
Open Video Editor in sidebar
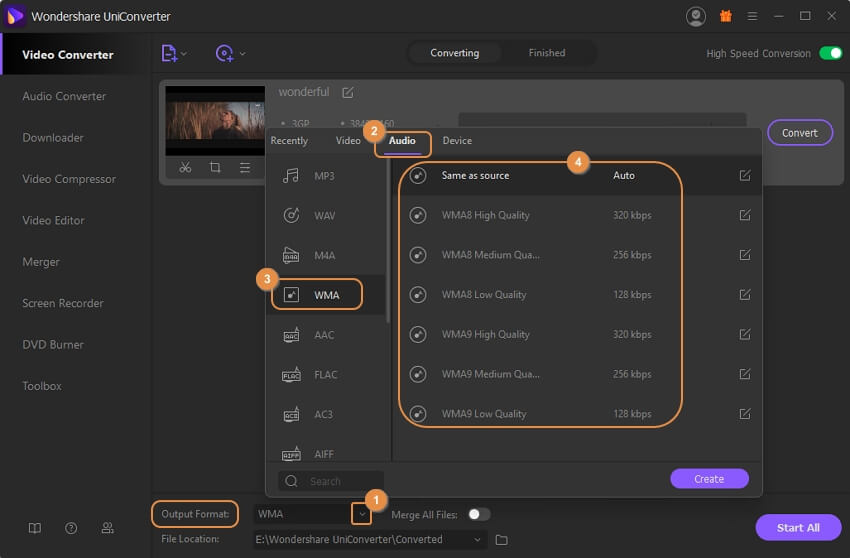53,221
